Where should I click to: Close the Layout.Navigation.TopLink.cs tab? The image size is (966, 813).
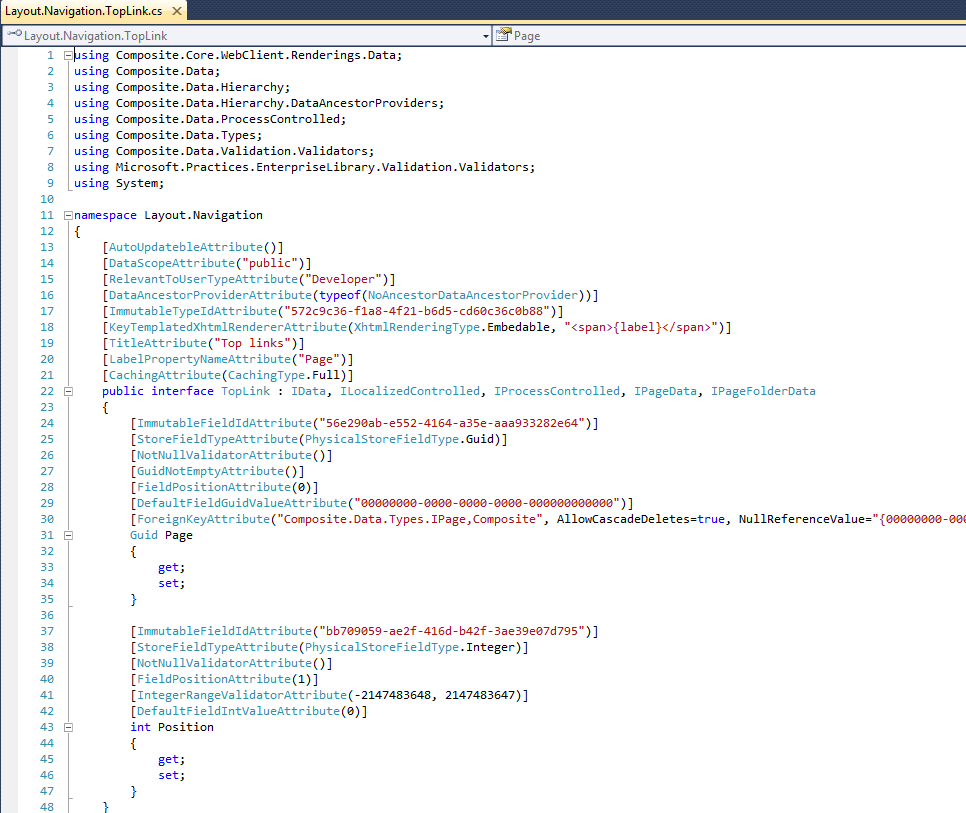pos(174,11)
